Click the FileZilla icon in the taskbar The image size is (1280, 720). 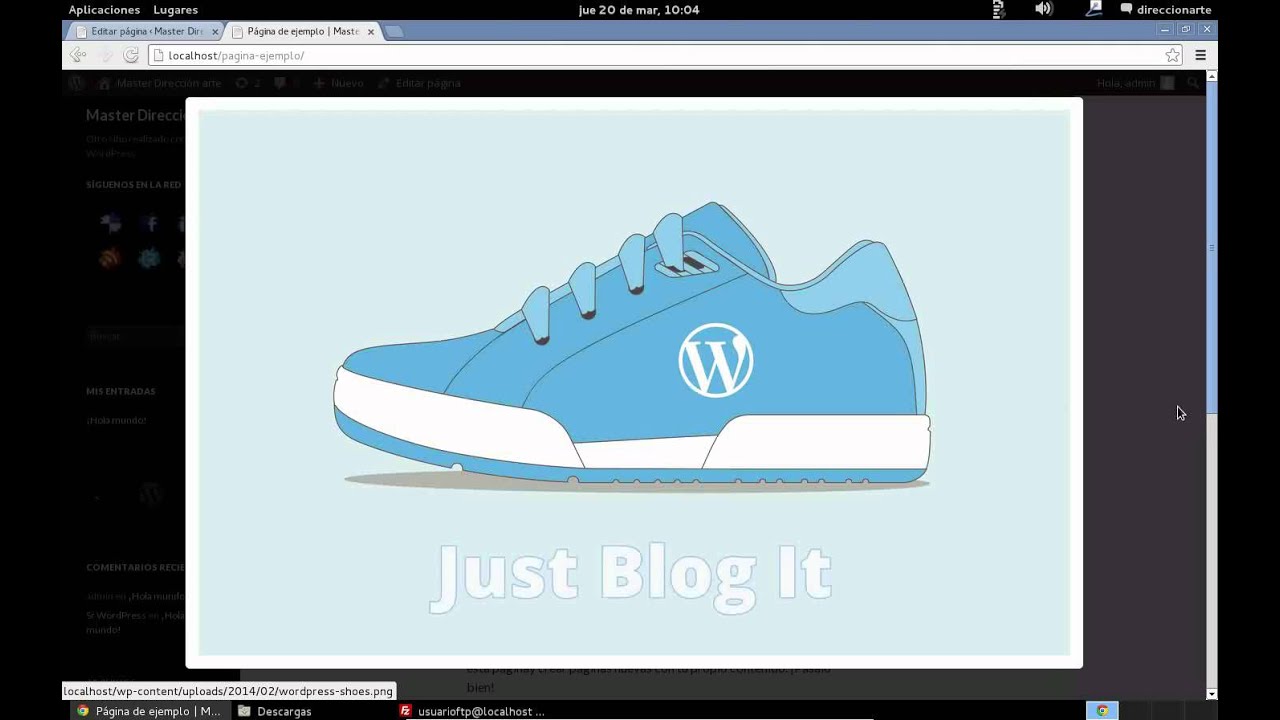(405, 711)
